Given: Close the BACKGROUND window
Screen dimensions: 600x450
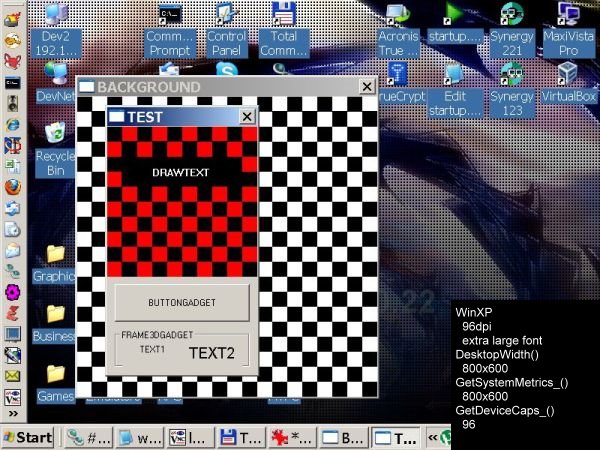Looking at the screenshot, I should coord(367,87).
